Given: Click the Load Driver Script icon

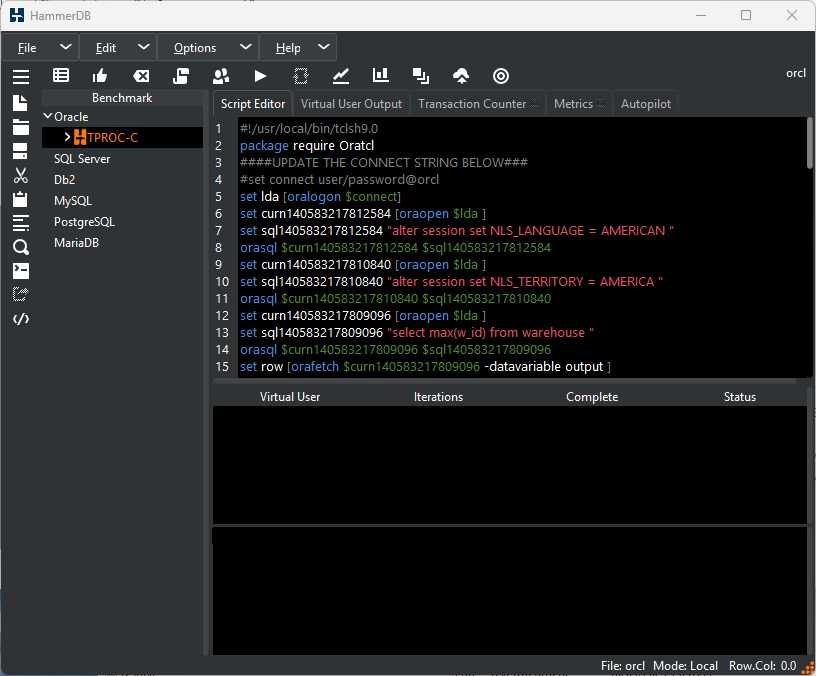Looking at the screenshot, I should [x=181, y=76].
